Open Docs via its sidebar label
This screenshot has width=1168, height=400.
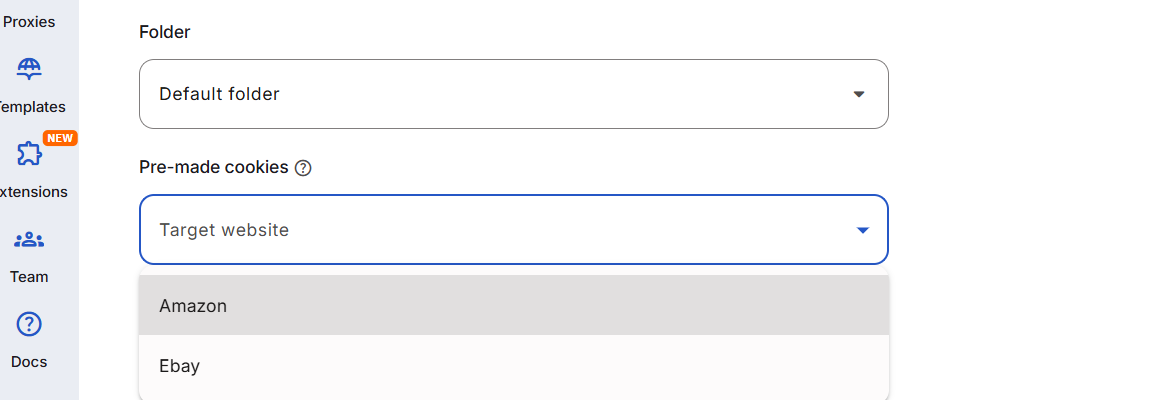click(x=29, y=362)
